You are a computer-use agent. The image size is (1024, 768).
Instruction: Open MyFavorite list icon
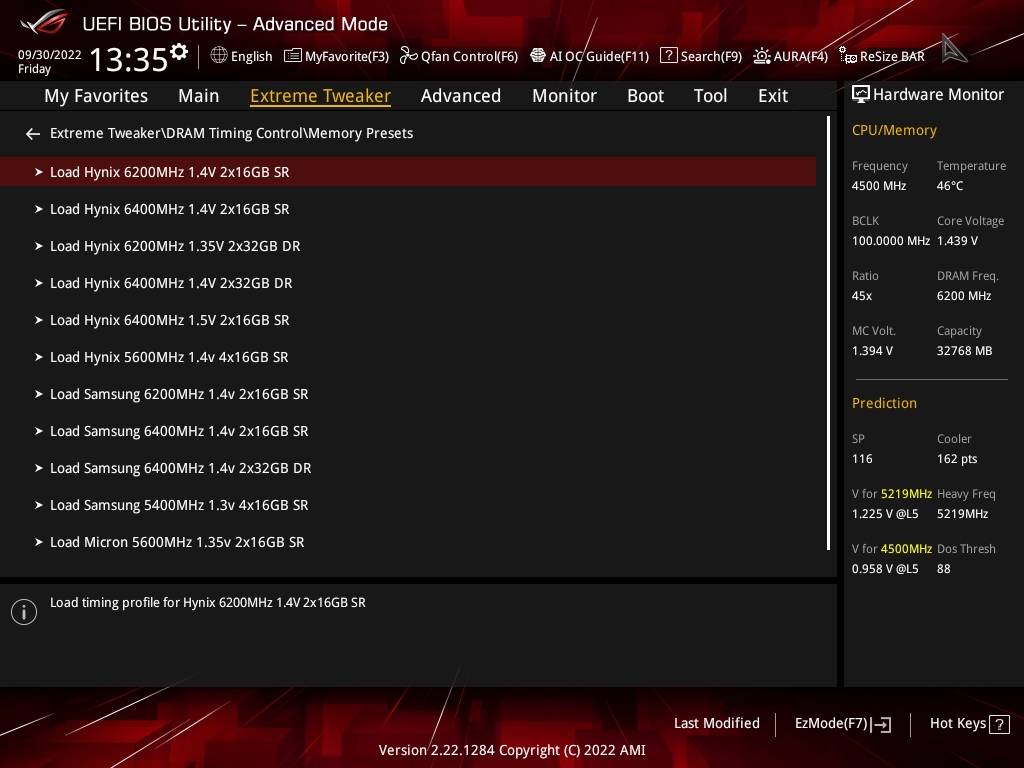point(293,56)
